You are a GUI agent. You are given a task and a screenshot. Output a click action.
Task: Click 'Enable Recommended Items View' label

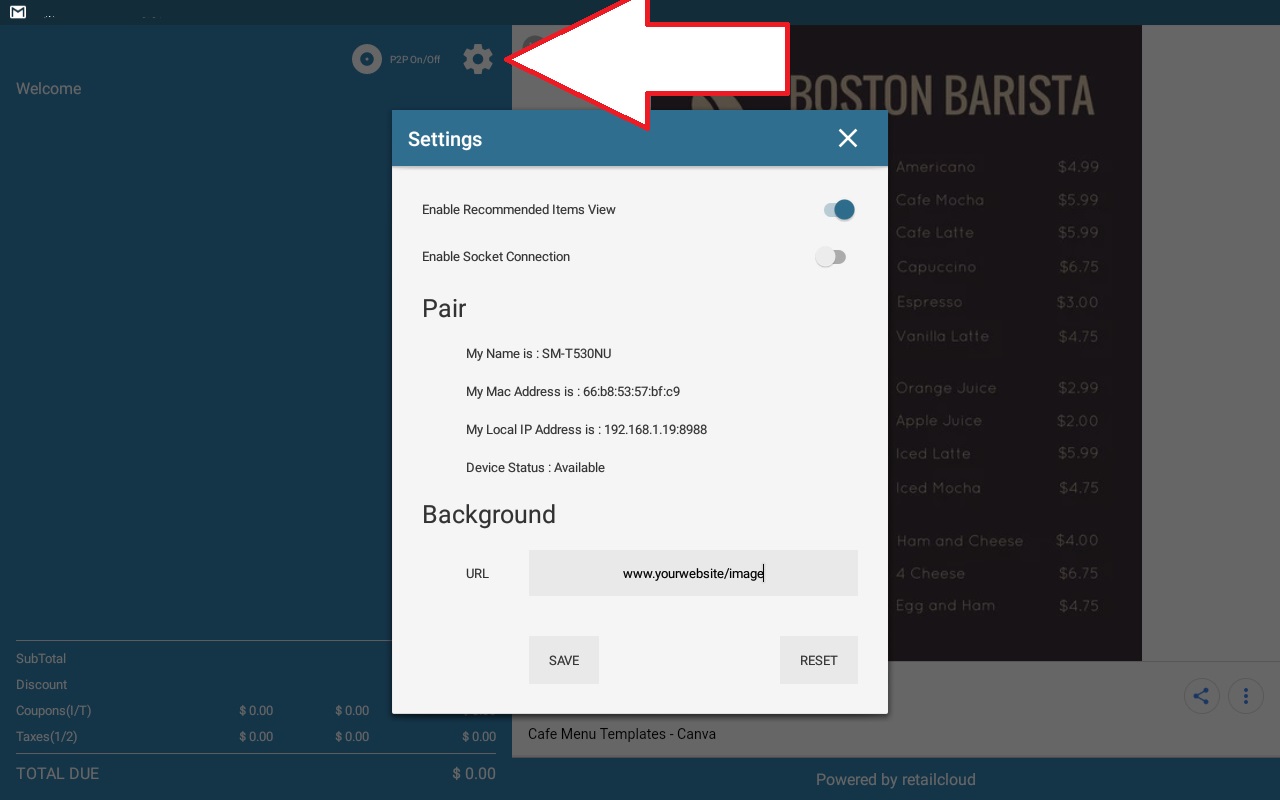(519, 209)
